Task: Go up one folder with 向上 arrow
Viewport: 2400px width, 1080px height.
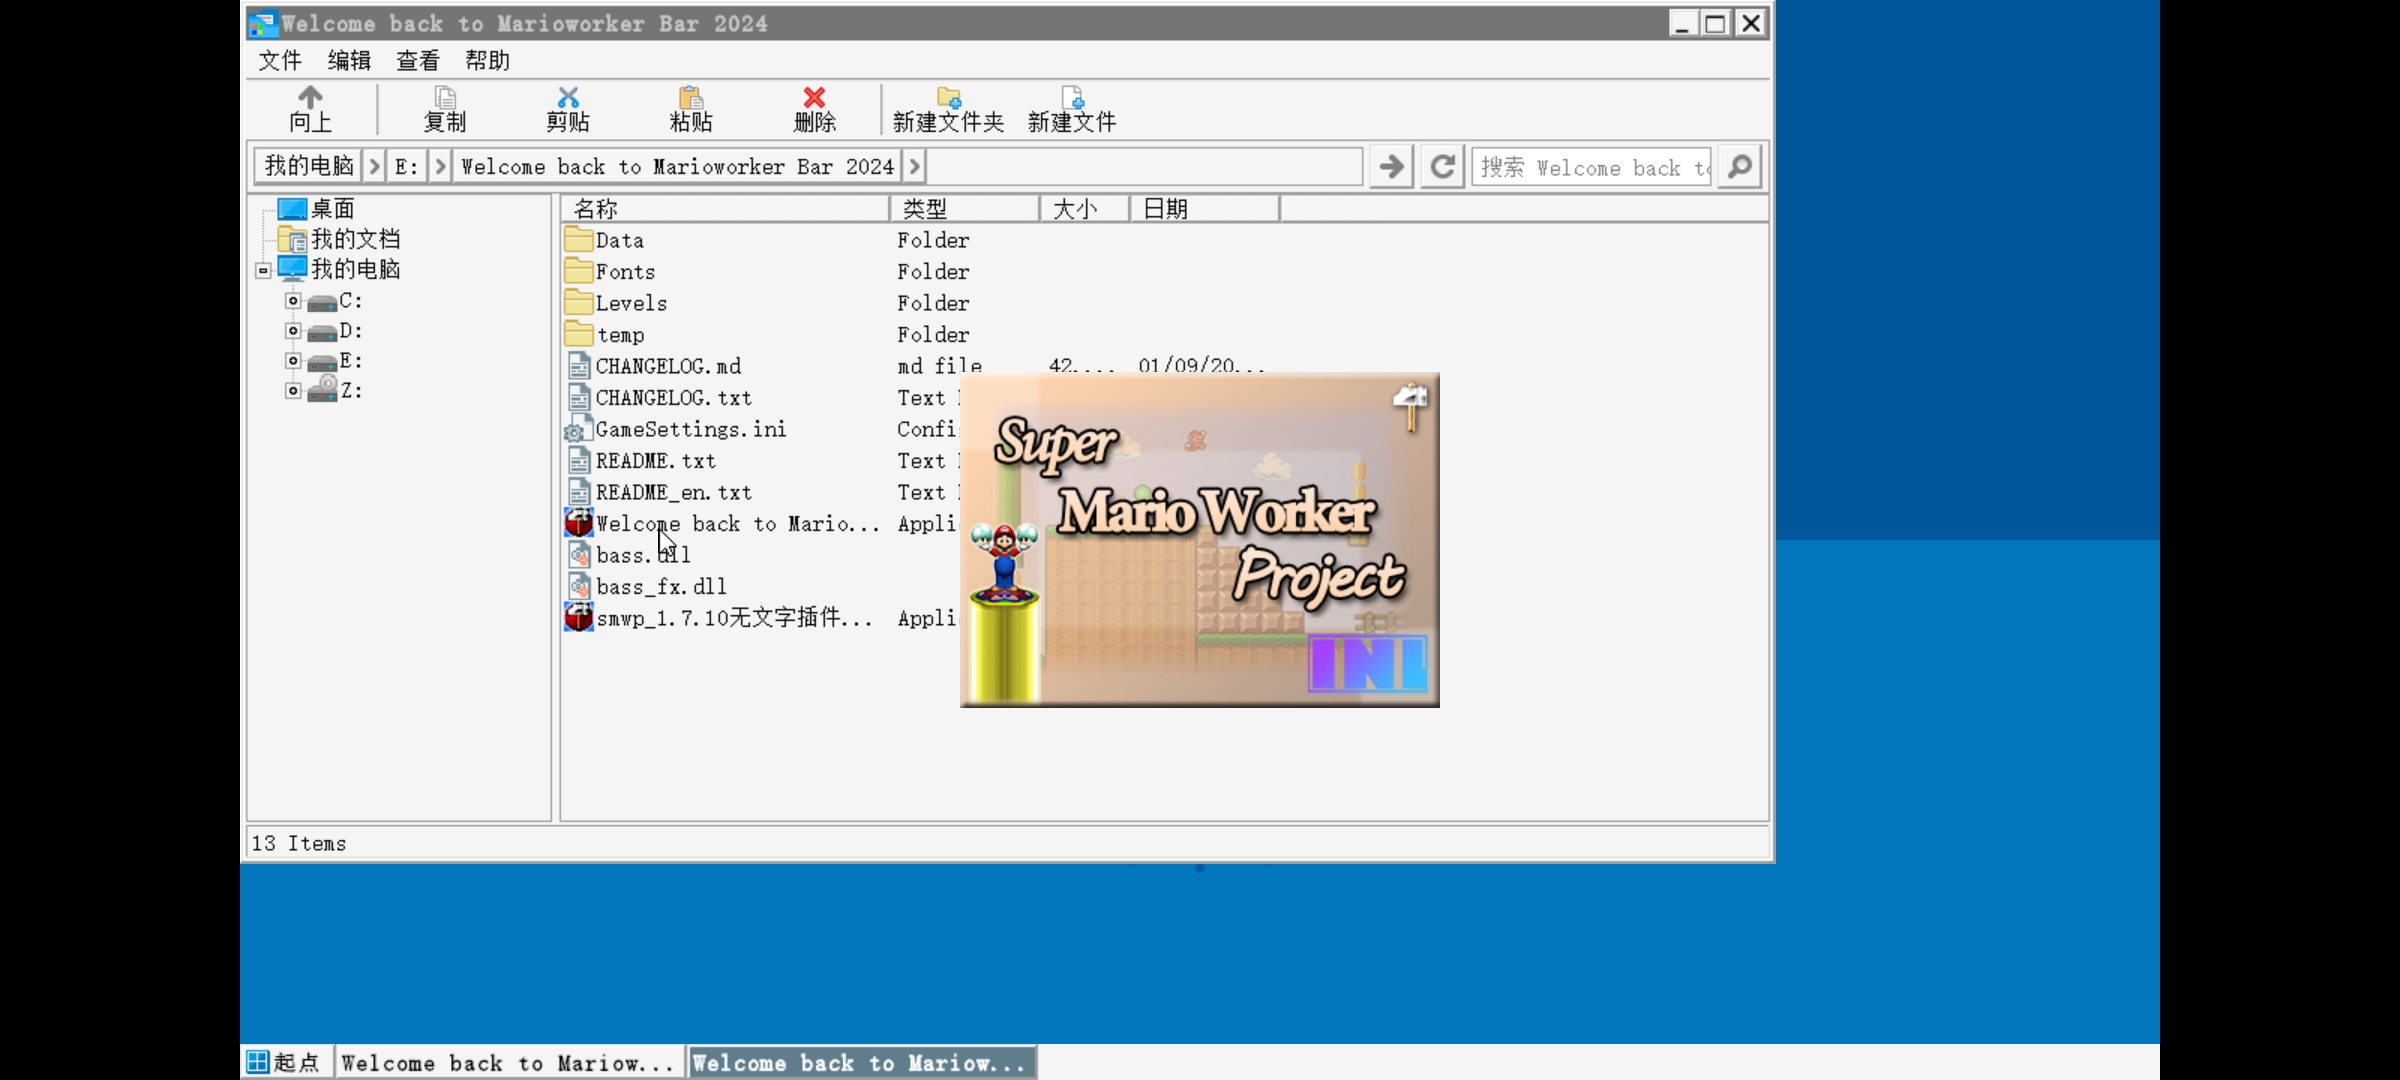Action: click(310, 108)
